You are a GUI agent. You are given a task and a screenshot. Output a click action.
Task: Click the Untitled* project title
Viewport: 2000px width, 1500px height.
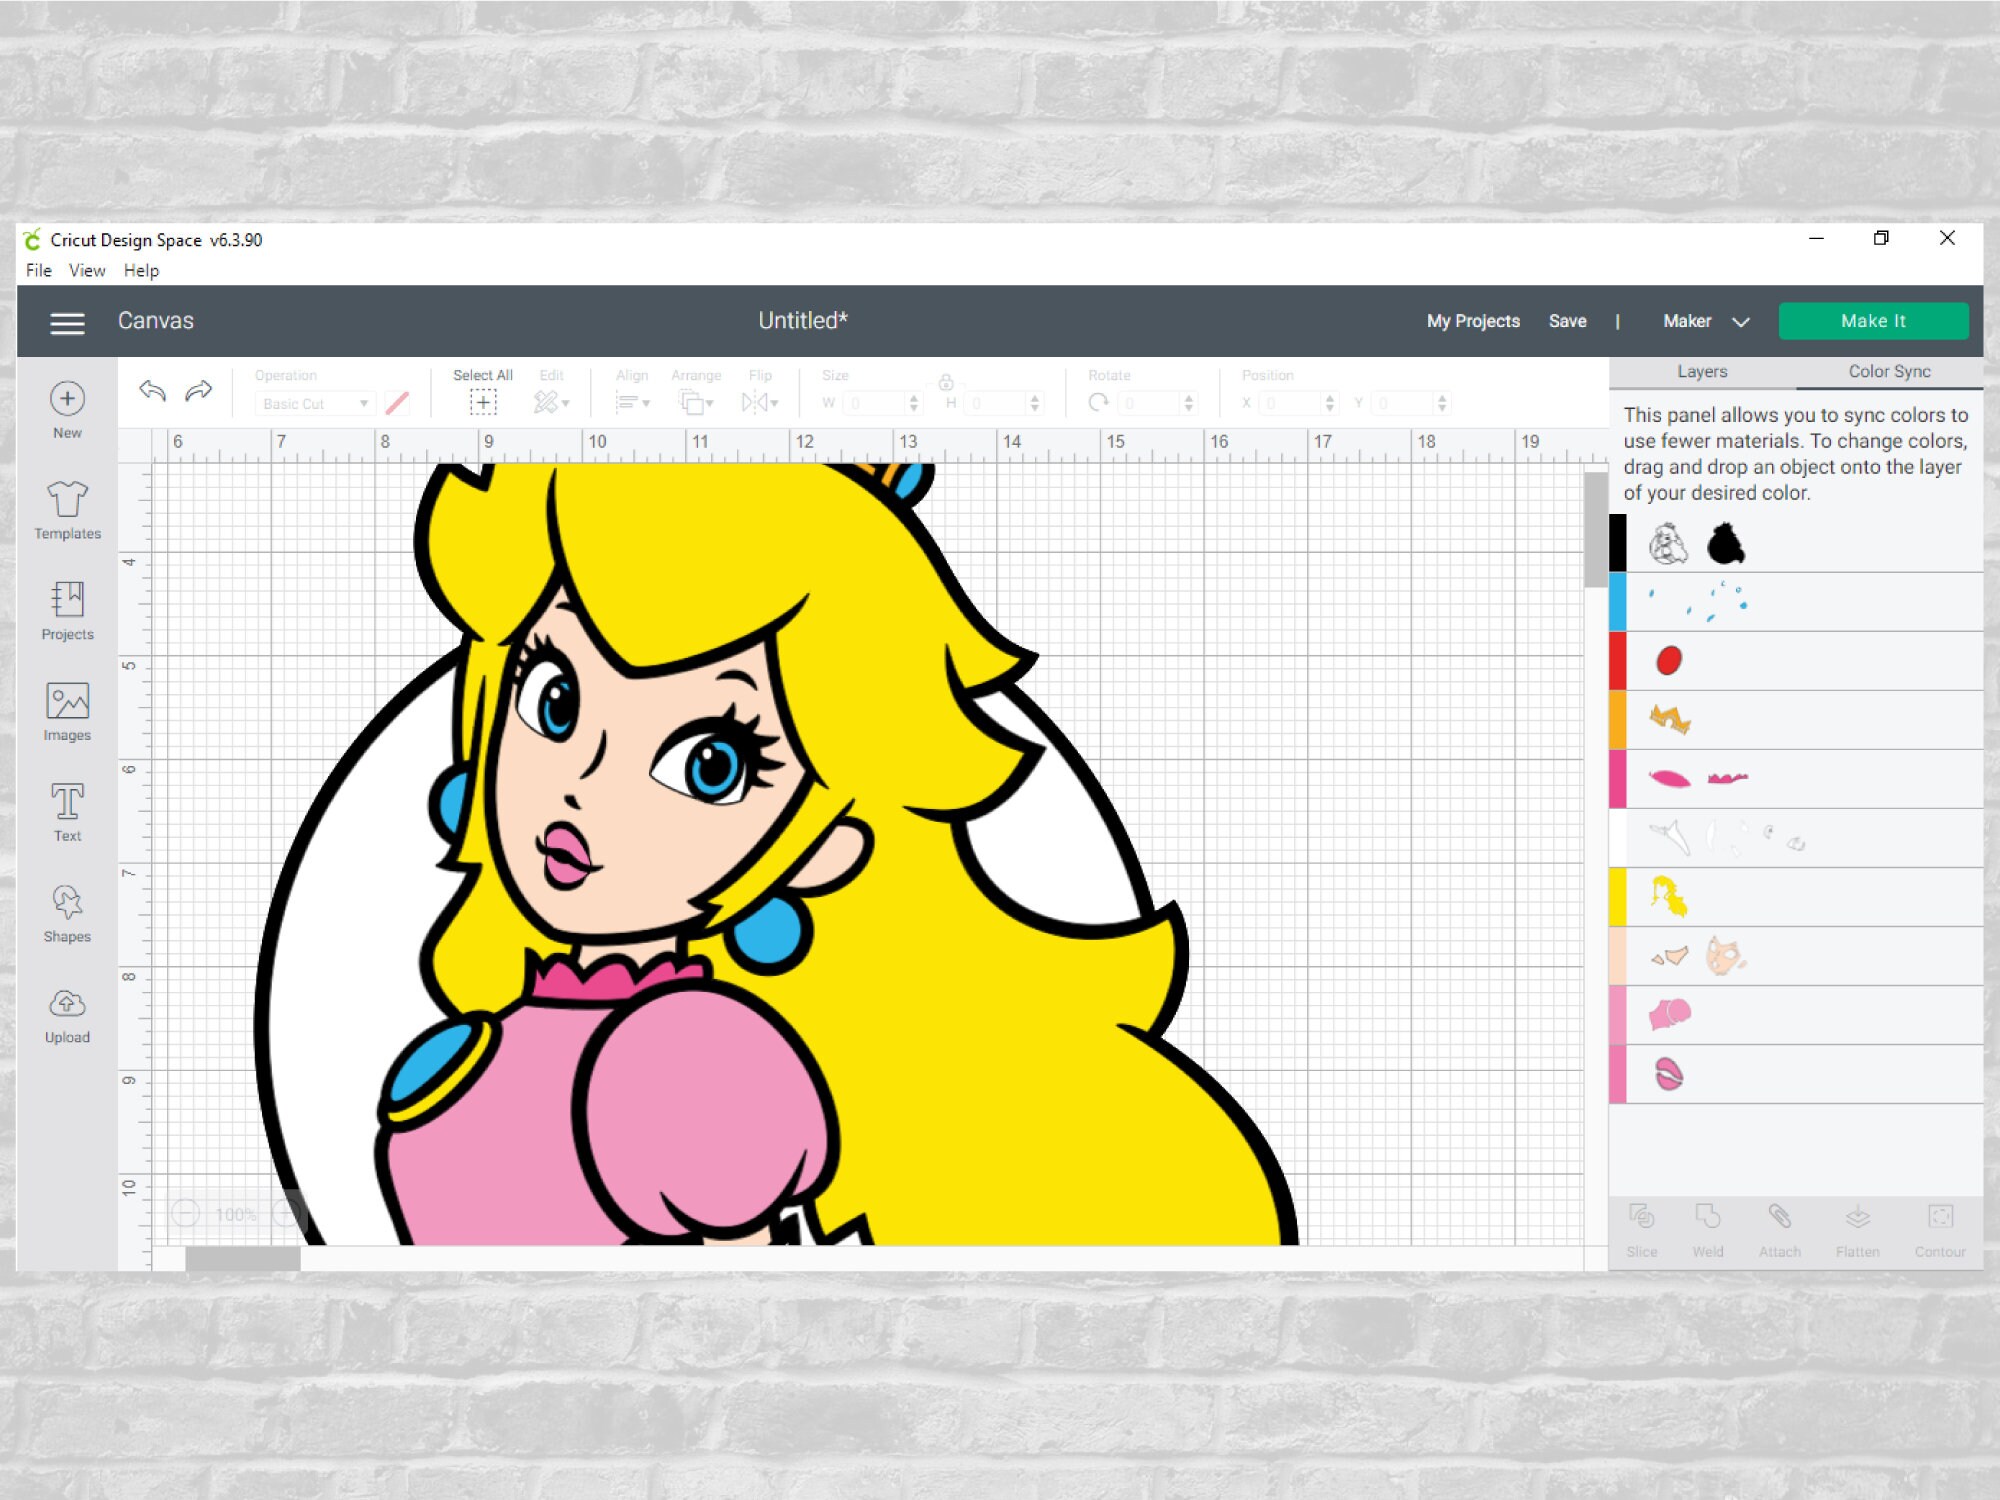[803, 321]
